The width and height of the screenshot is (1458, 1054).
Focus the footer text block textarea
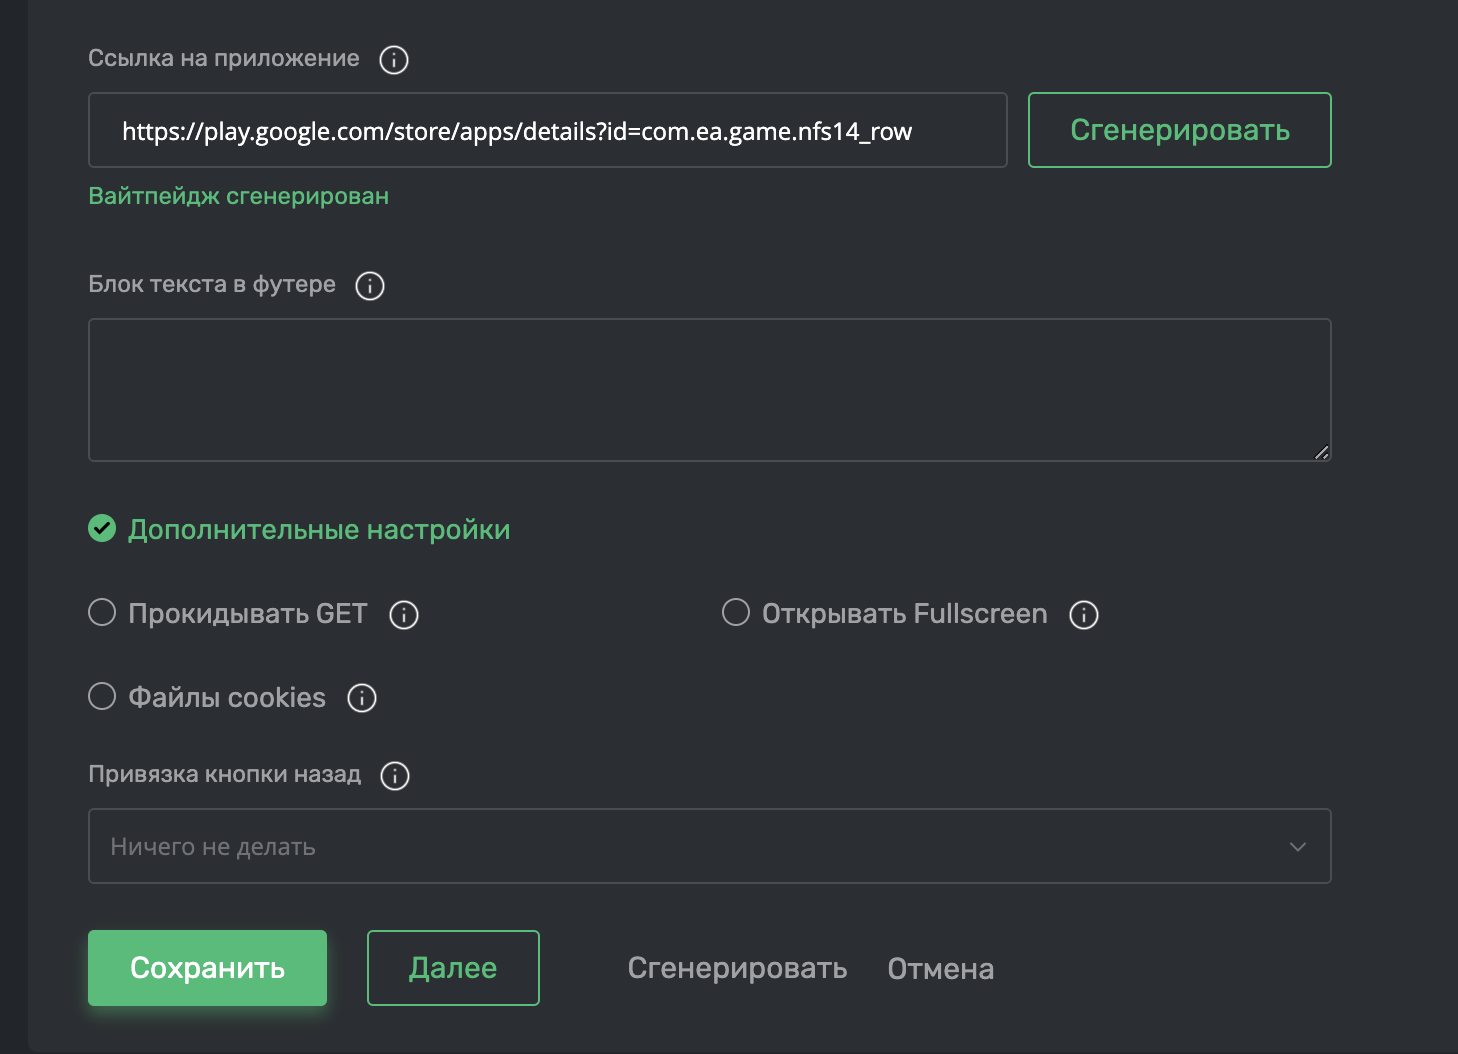click(710, 390)
